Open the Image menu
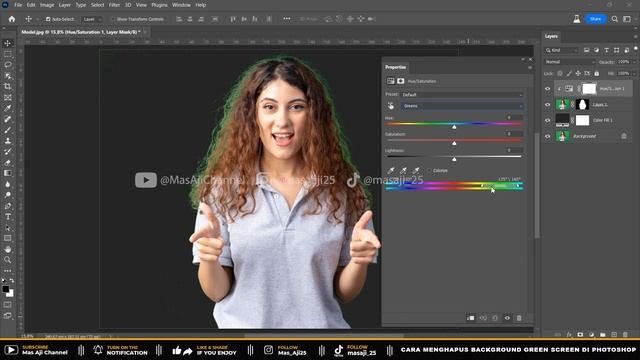The width and height of the screenshot is (640, 360). (47, 5)
